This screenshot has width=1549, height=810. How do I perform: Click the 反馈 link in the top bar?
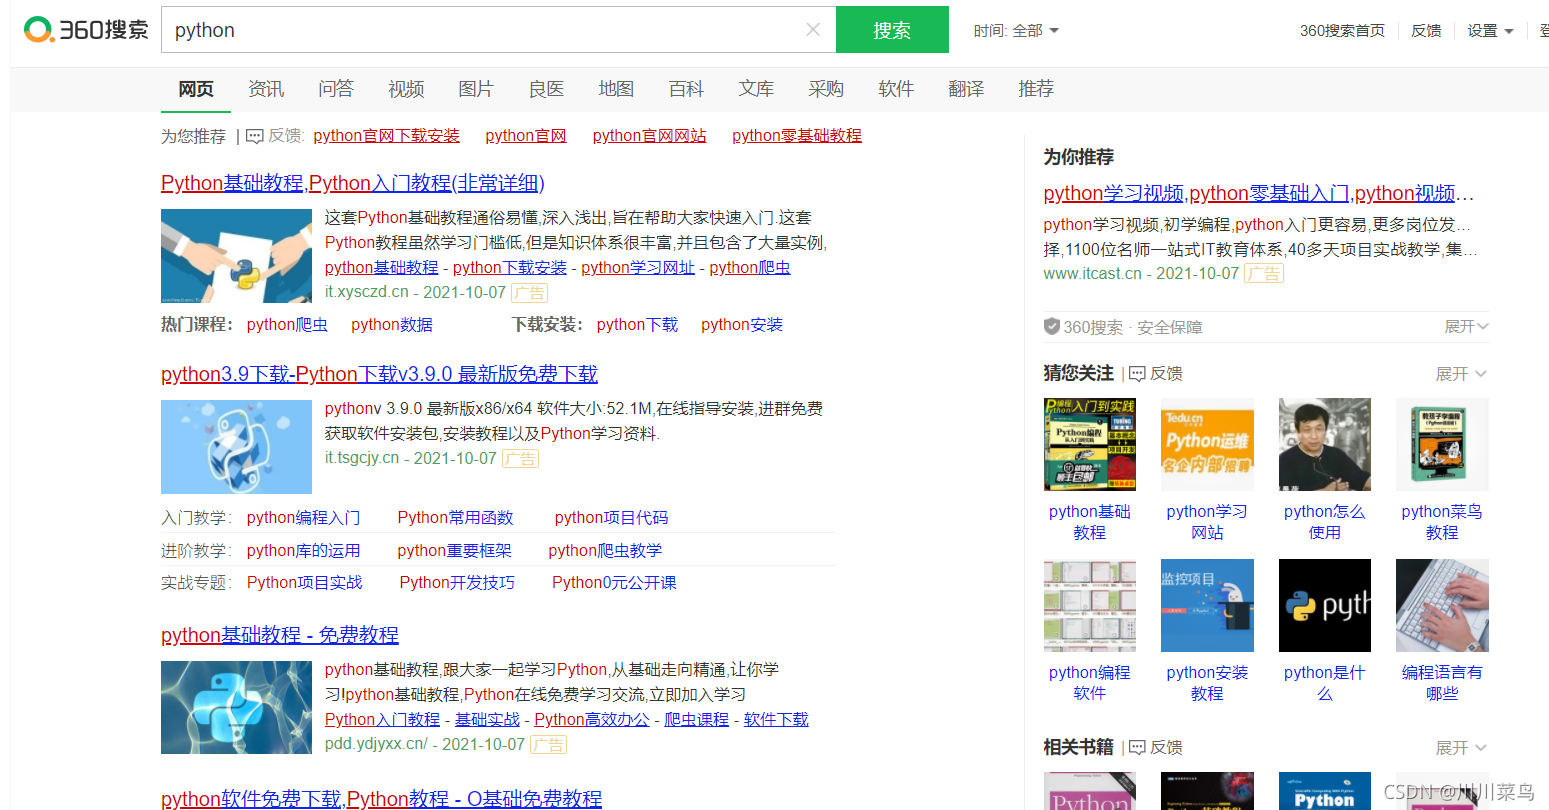click(x=1426, y=31)
